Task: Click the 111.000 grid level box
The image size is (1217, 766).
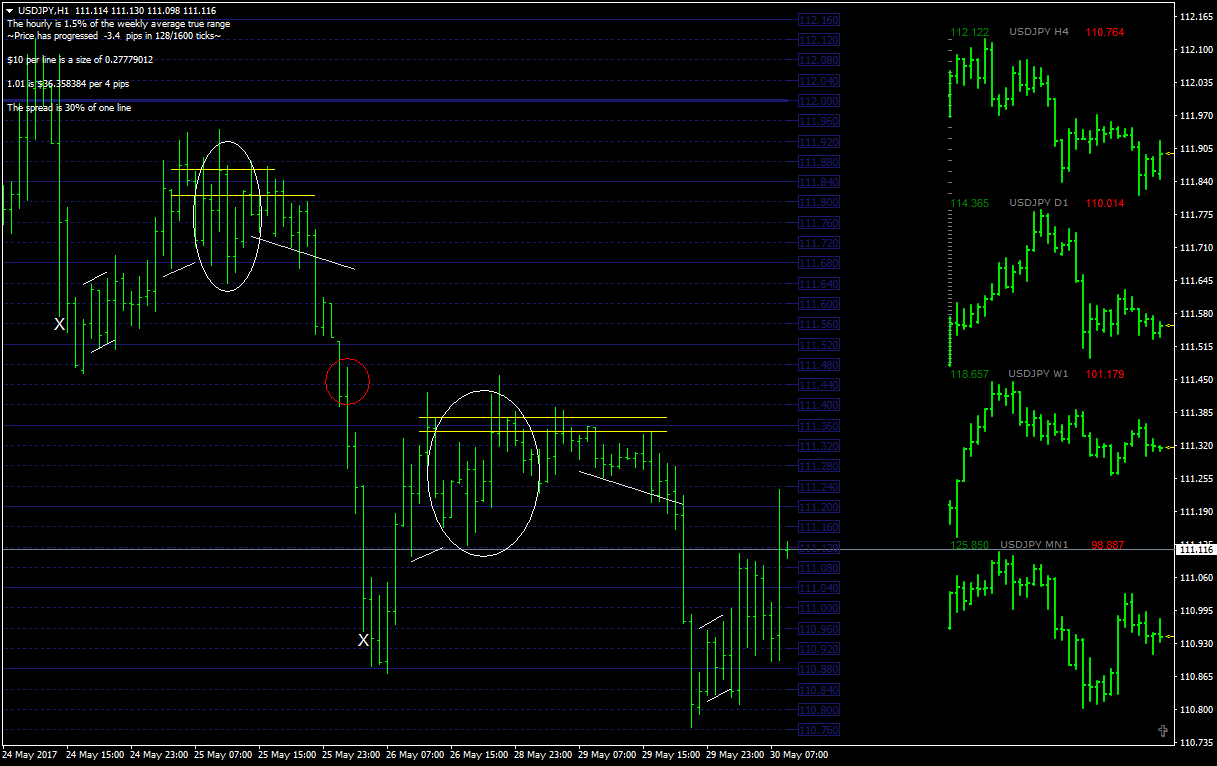Action: tap(820, 608)
